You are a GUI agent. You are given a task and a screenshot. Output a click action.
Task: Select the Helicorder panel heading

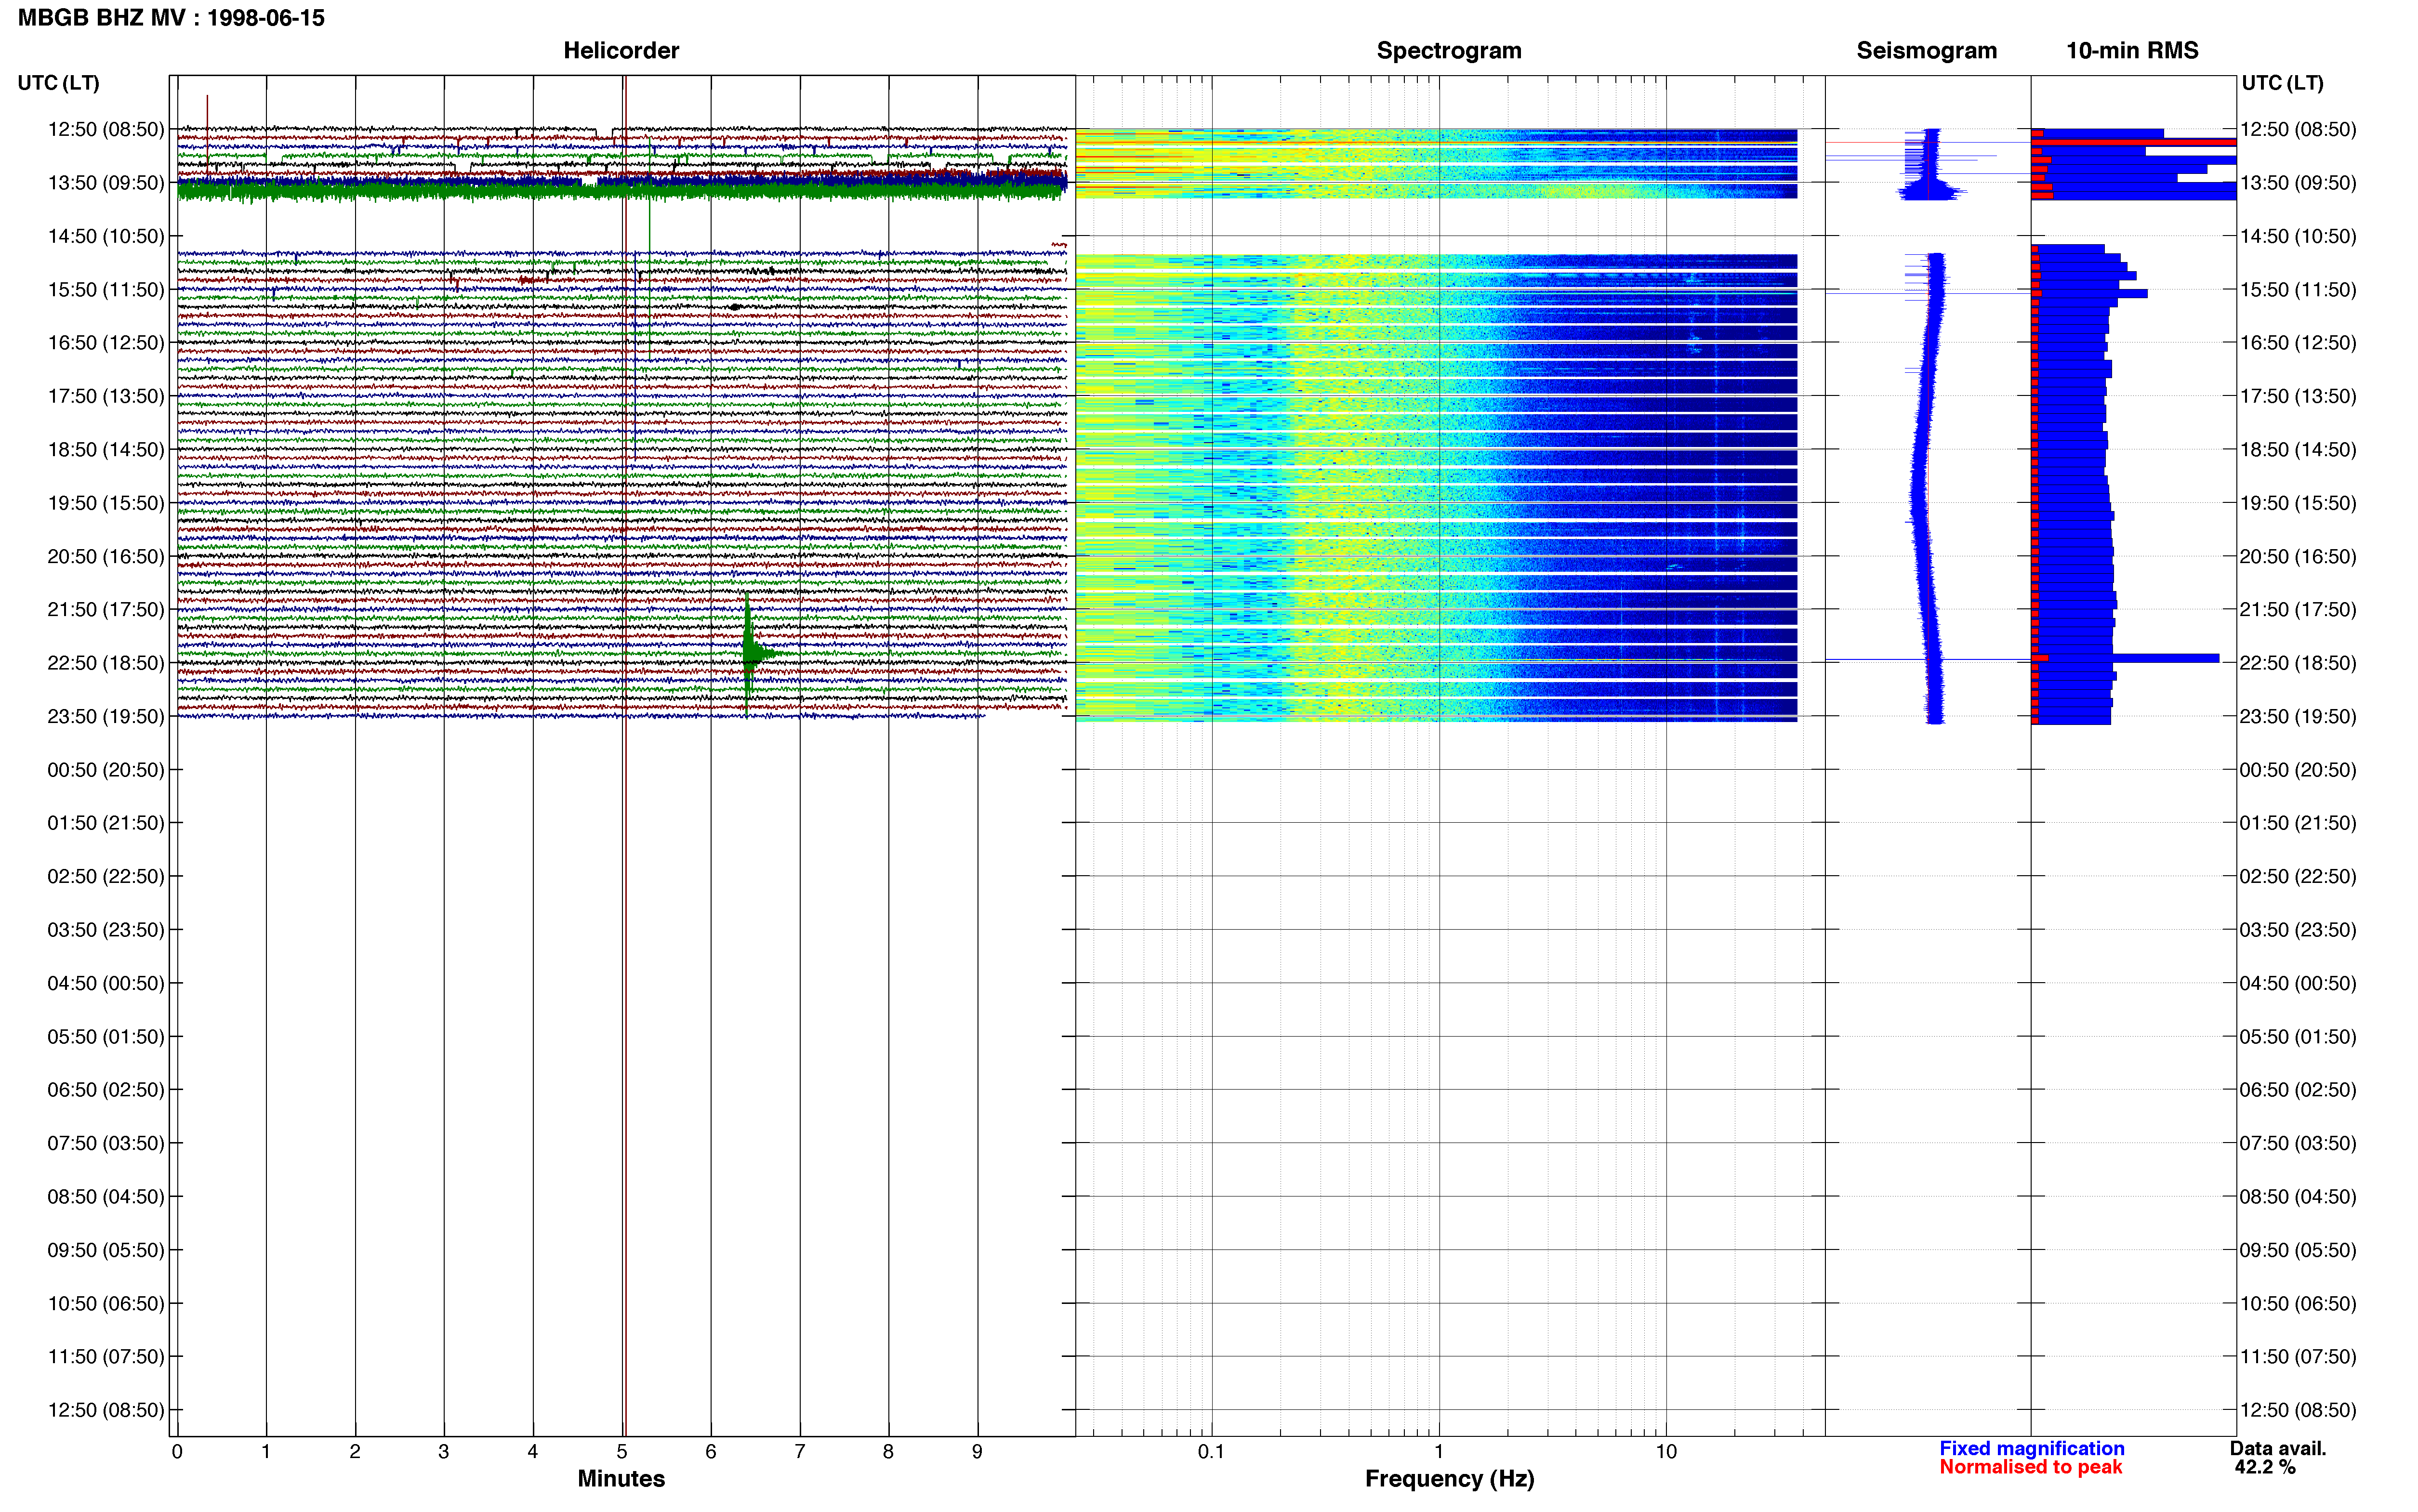point(621,50)
